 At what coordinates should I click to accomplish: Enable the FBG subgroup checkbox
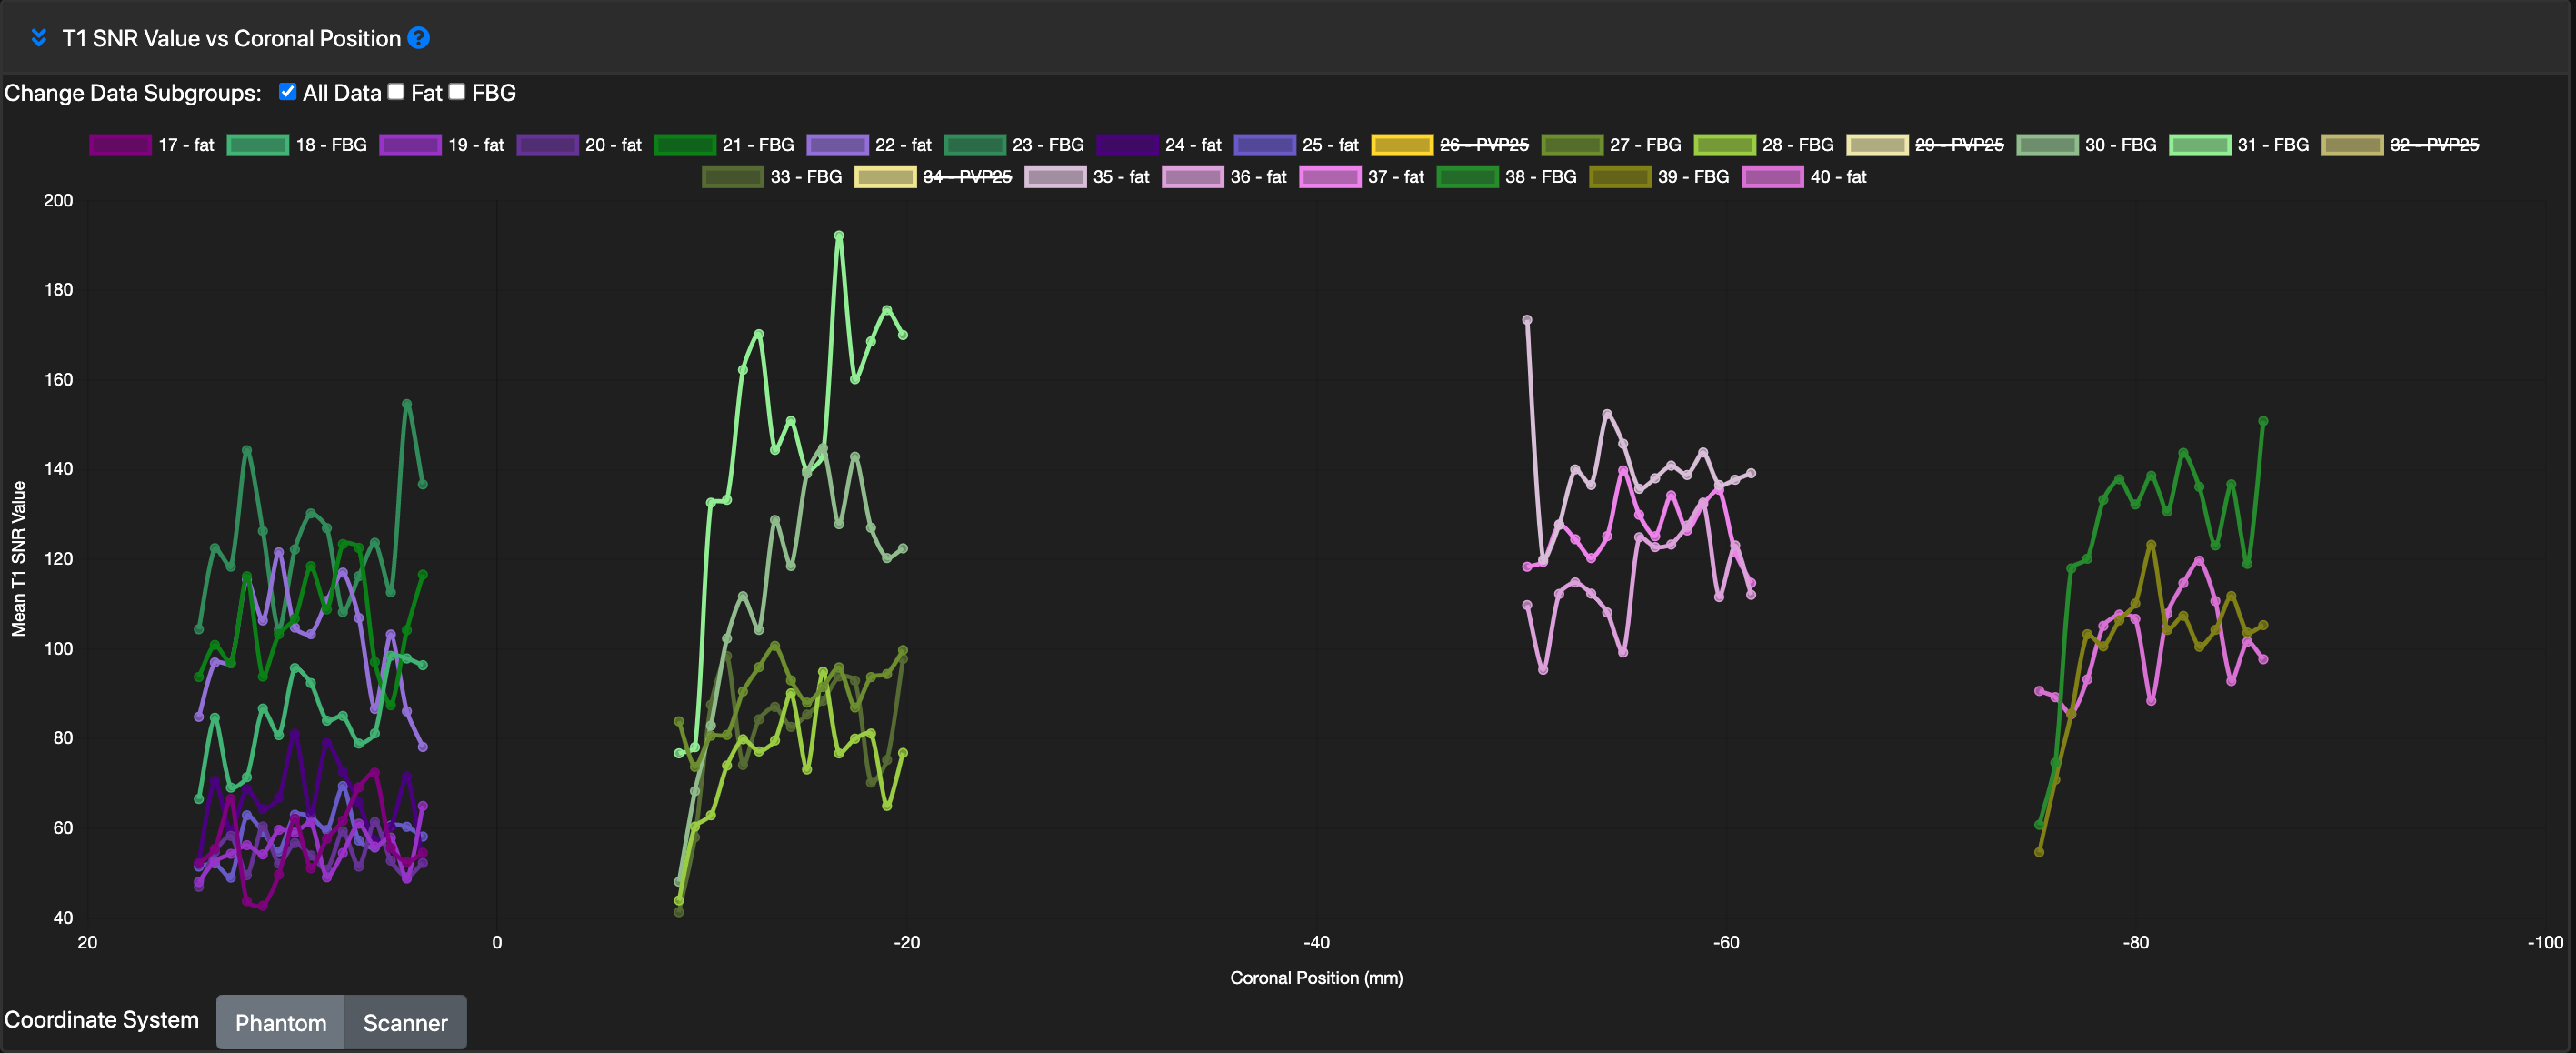click(457, 92)
